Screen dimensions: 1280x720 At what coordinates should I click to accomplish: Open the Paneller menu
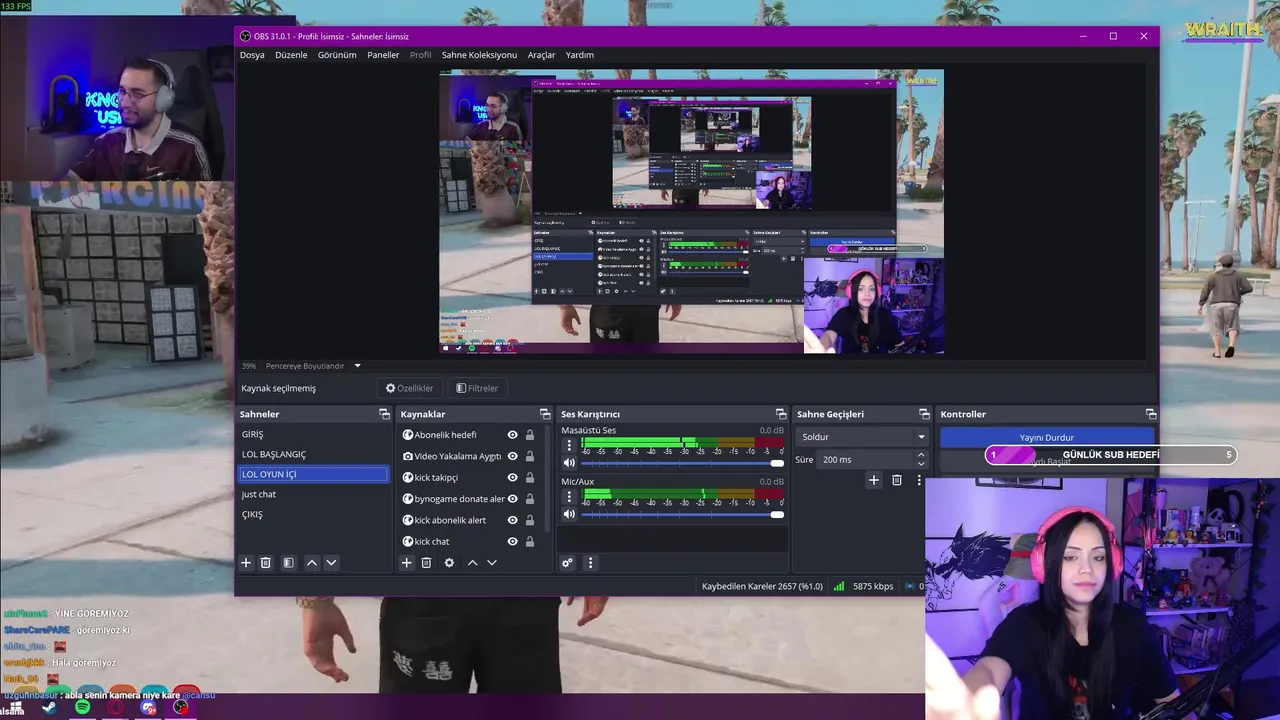[x=383, y=55]
